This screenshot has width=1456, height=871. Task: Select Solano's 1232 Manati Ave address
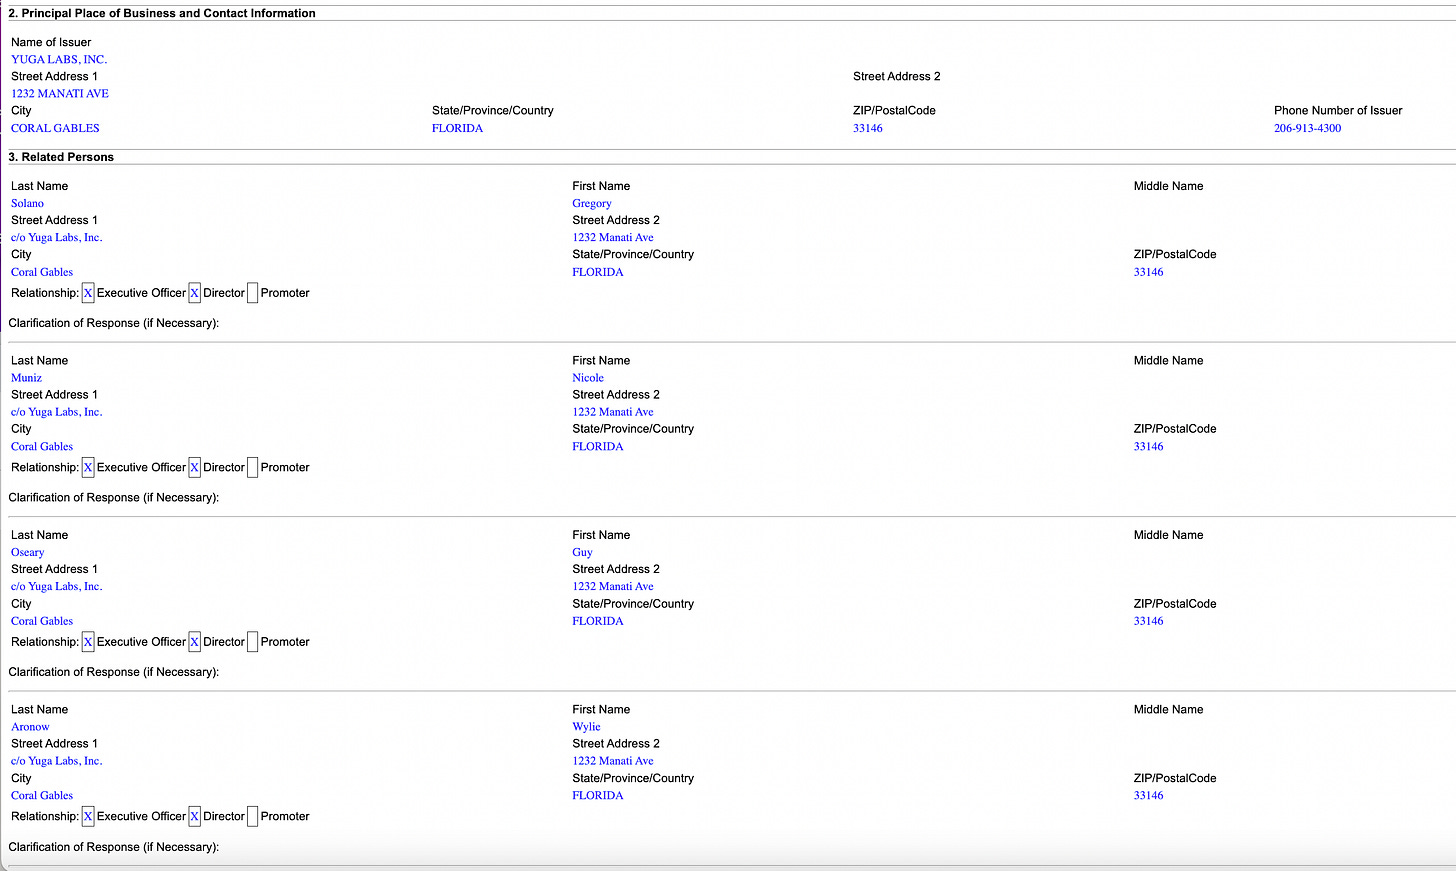click(613, 237)
